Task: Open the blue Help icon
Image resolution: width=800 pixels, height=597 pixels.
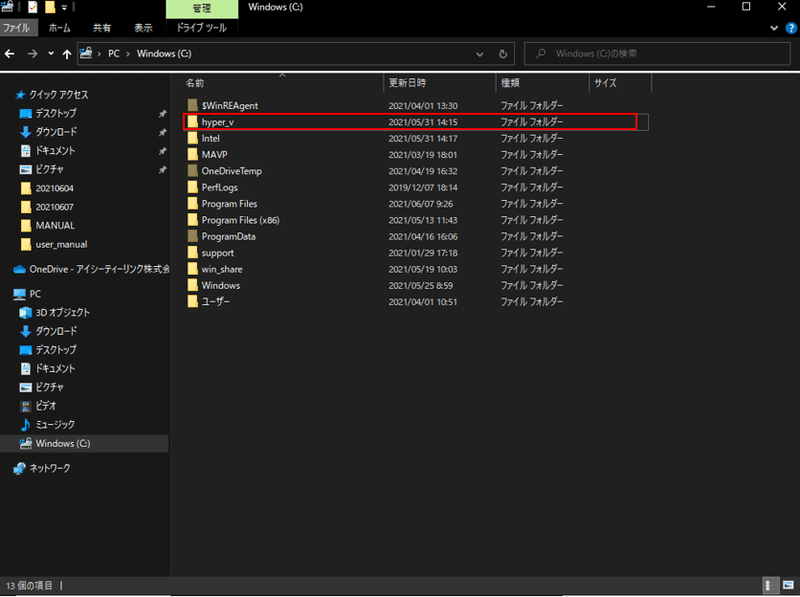Action: (791, 28)
